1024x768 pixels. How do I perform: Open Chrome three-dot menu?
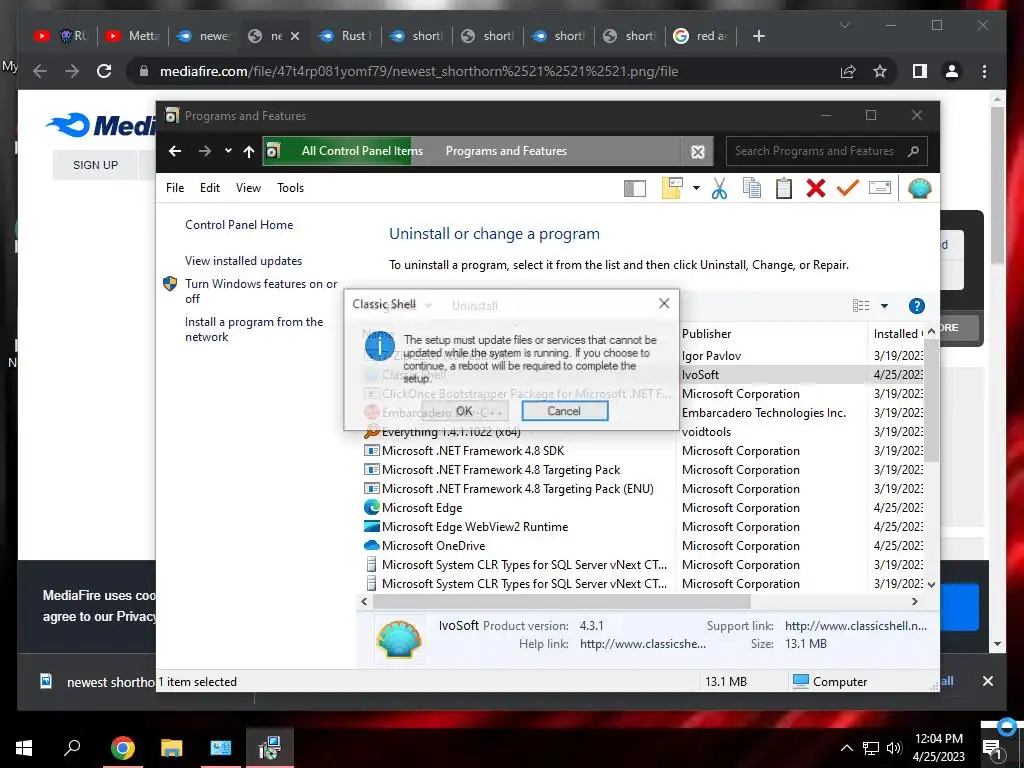[x=984, y=71]
